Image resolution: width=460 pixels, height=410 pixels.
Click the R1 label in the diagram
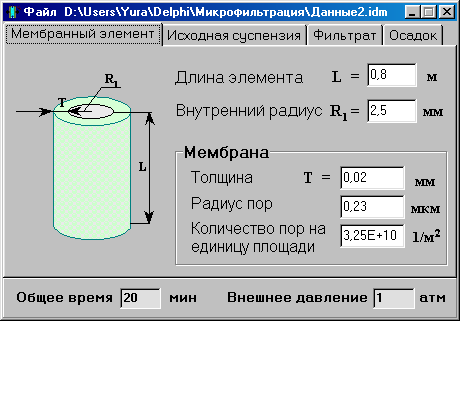(x=111, y=80)
